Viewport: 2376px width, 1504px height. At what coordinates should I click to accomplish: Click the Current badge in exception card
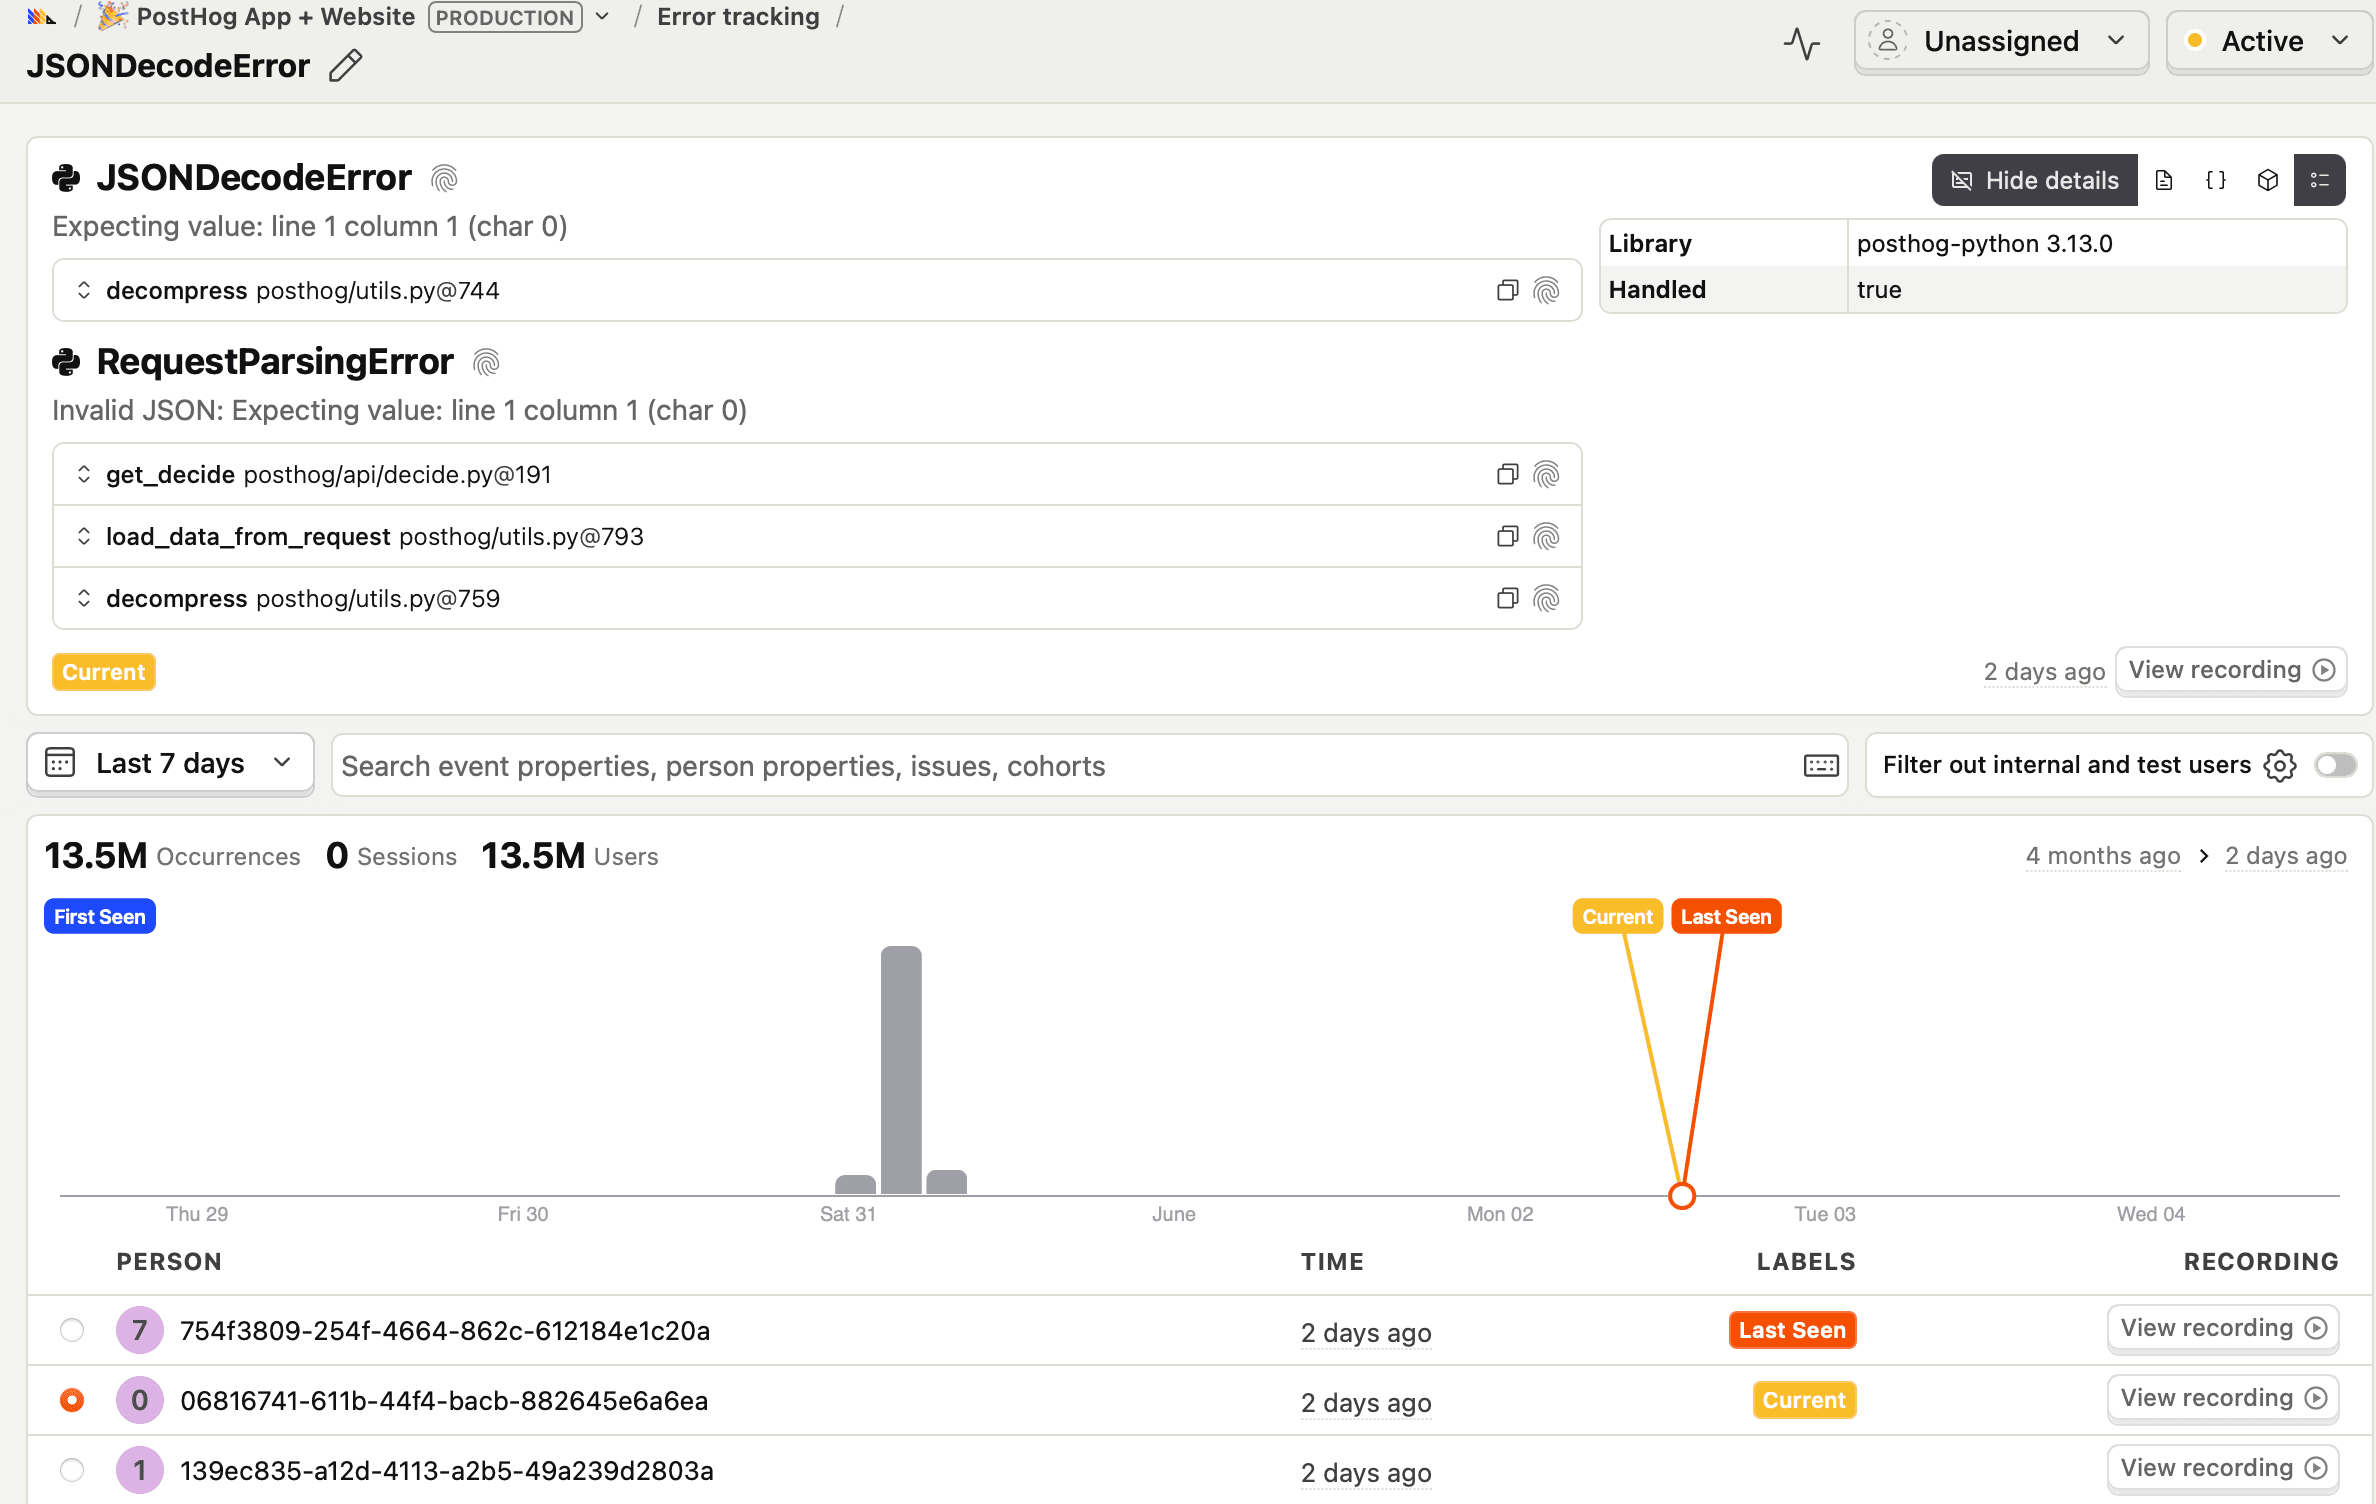coord(104,672)
